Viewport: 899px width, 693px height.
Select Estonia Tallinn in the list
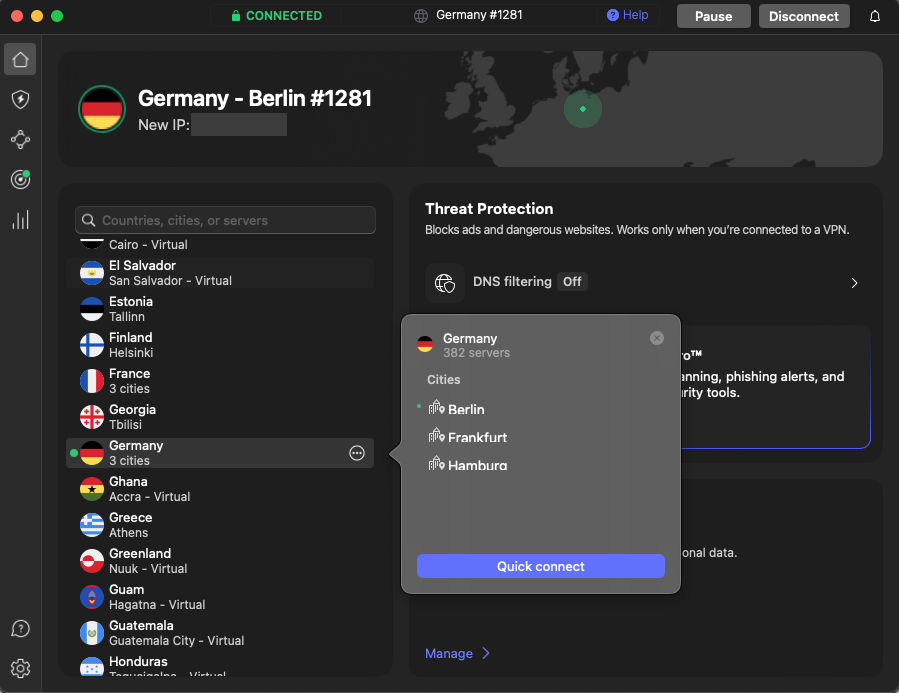click(x=220, y=309)
